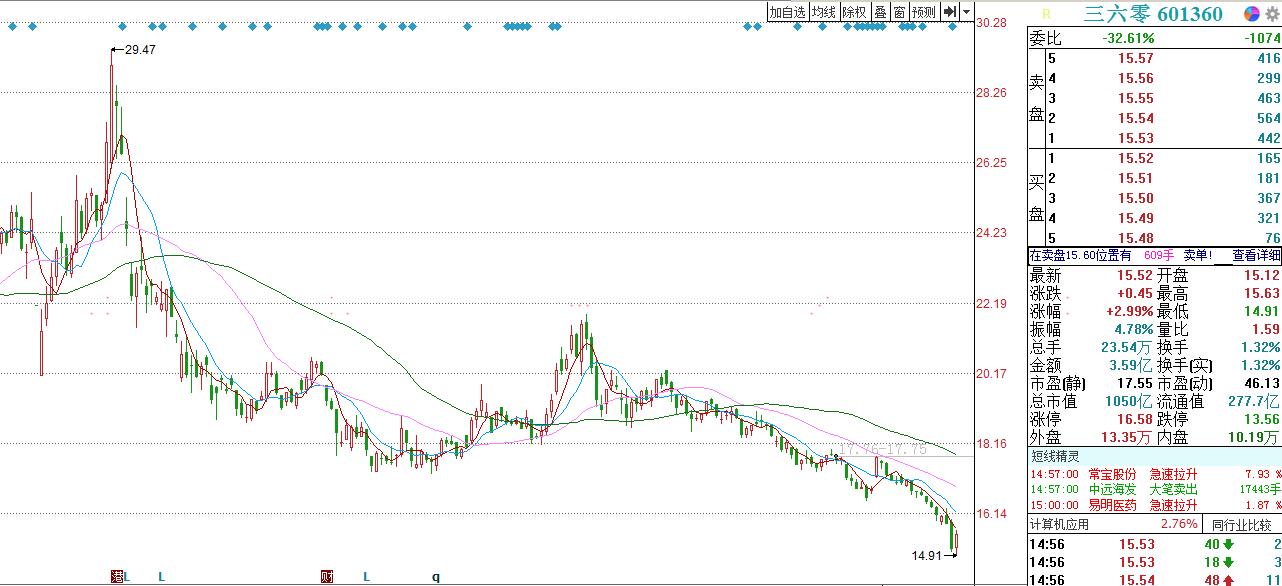This screenshot has width=1282, height=586.
Task: Click the 预测 forecast button
Action: coord(923,12)
